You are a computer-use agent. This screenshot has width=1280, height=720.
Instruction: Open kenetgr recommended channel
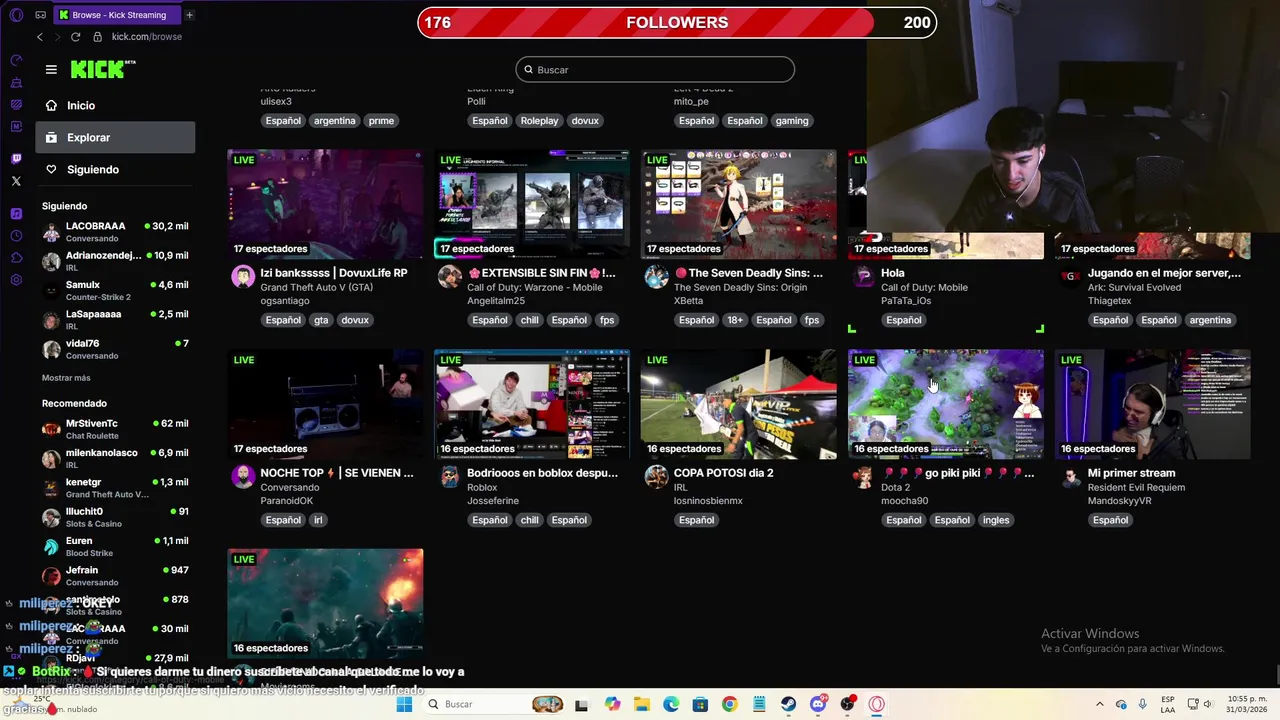[115, 488]
